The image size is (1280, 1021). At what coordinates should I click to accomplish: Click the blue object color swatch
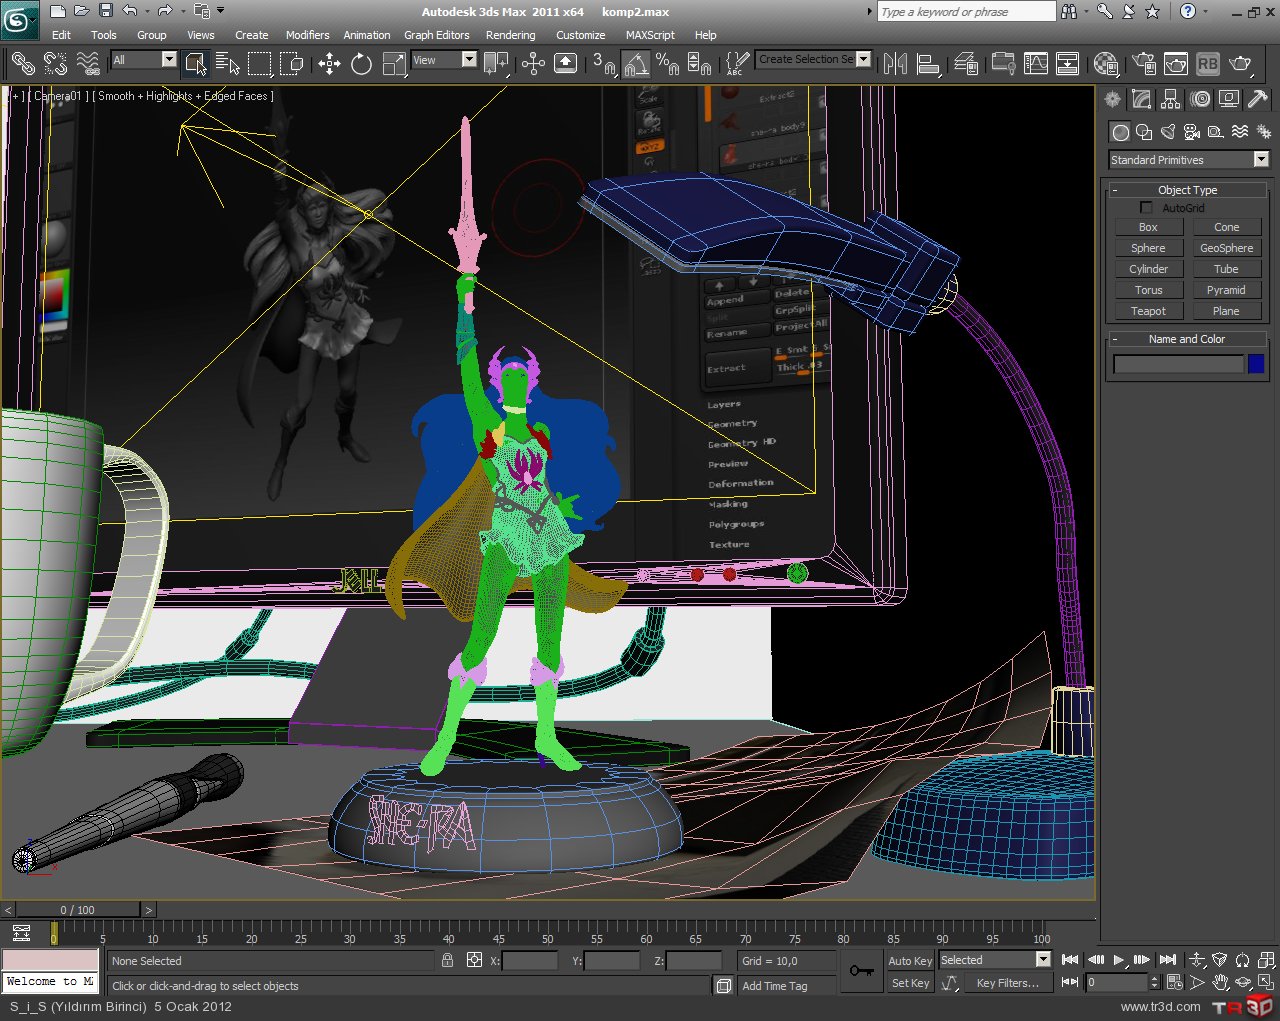pos(1256,364)
